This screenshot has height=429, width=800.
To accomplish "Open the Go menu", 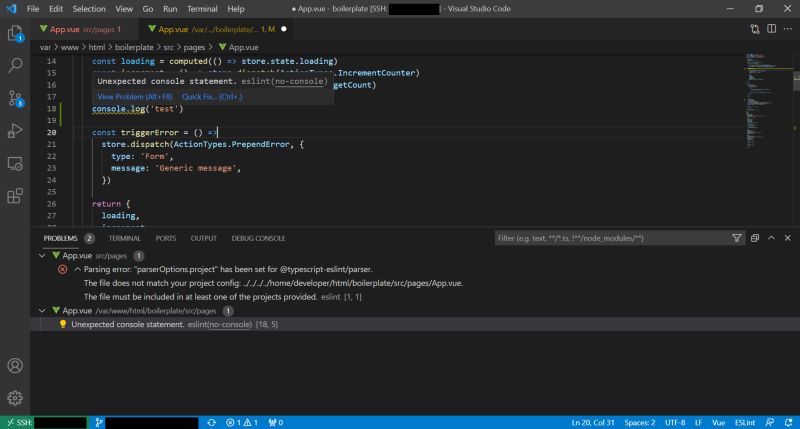I will pyautogui.click(x=148, y=9).
